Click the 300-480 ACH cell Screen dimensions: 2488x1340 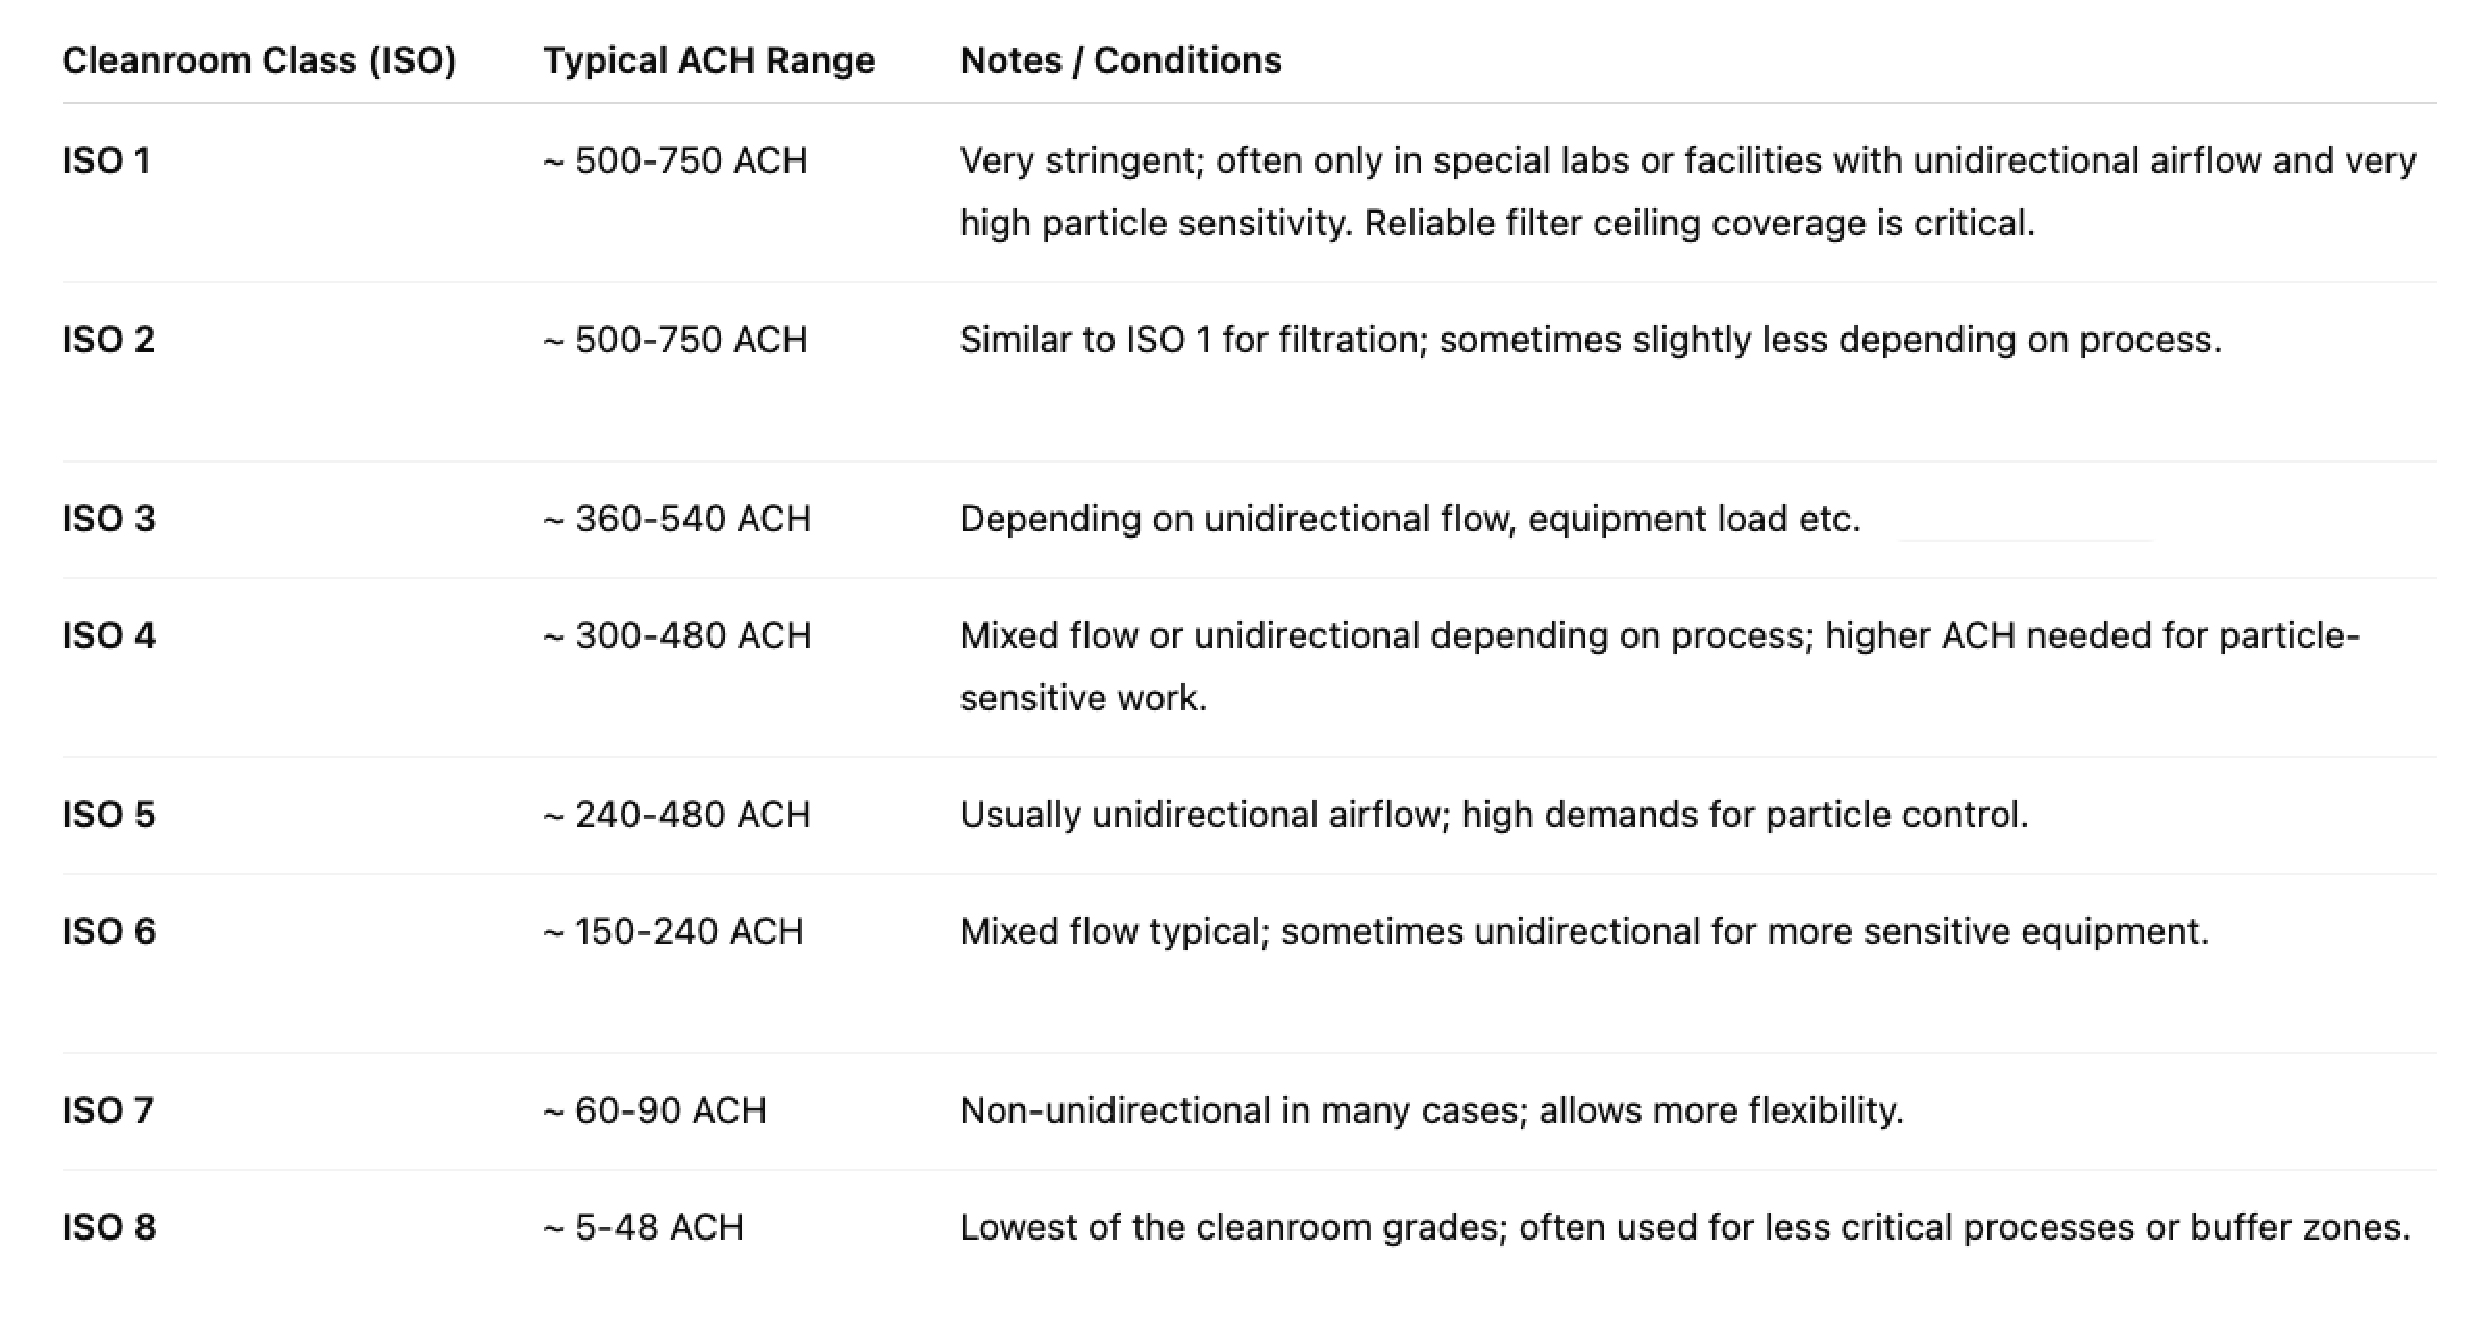[677, 636]
